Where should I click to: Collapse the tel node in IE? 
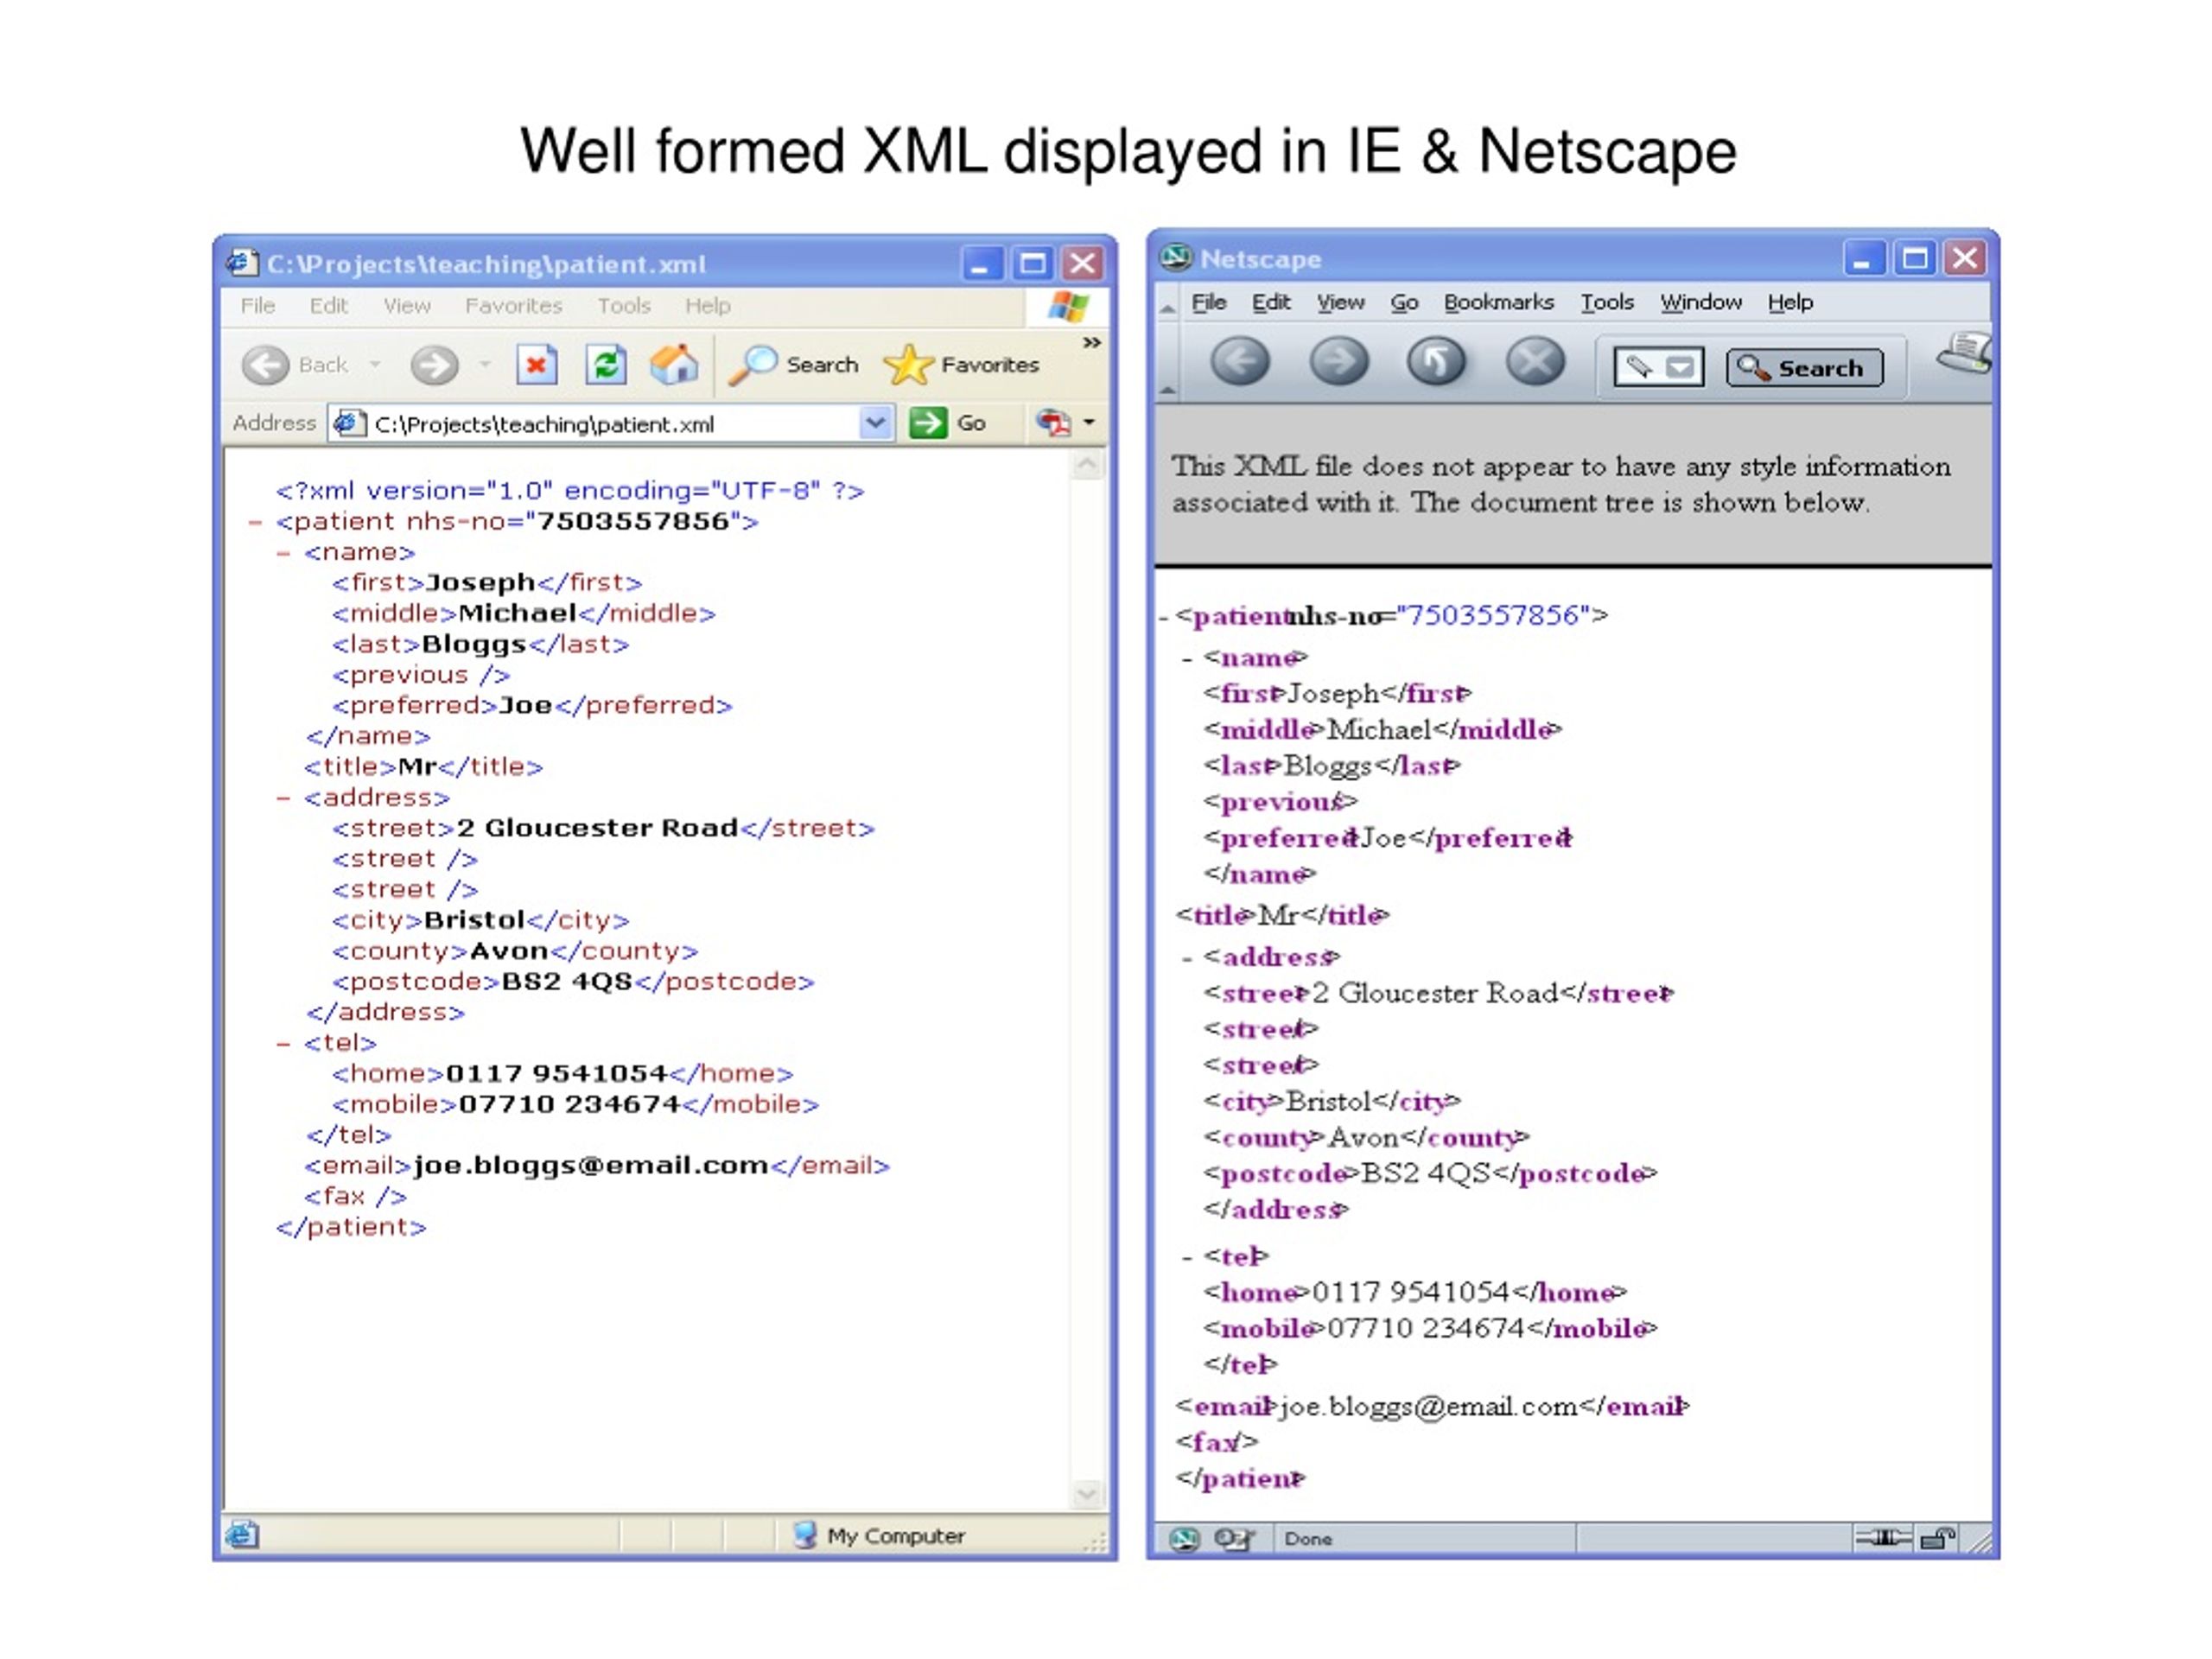284,1044
